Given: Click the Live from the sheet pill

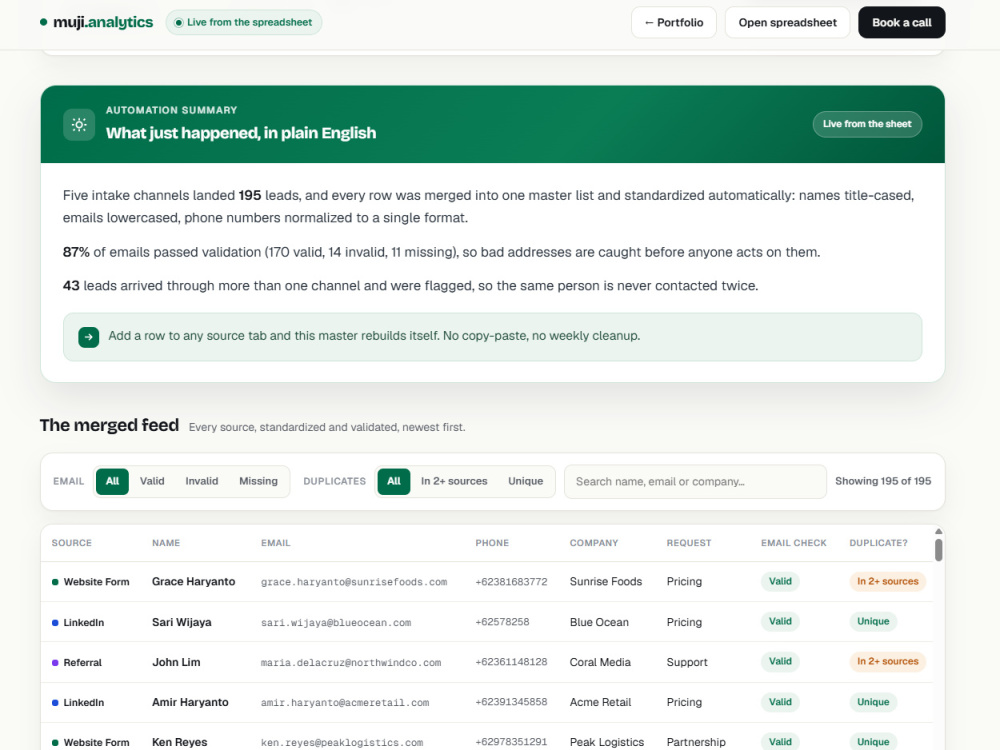Looking at the screenshot, I should click(x=867, y=124).
